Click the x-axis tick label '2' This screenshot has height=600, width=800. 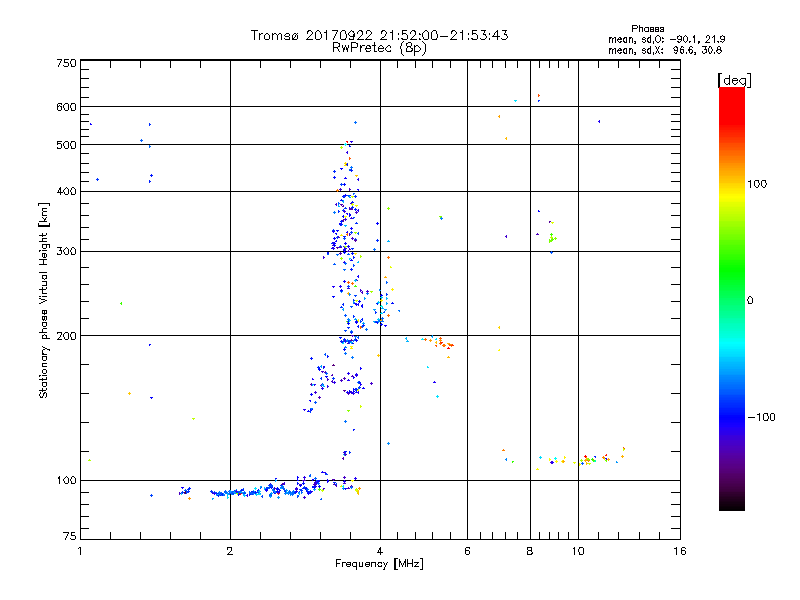coord(230,551)
